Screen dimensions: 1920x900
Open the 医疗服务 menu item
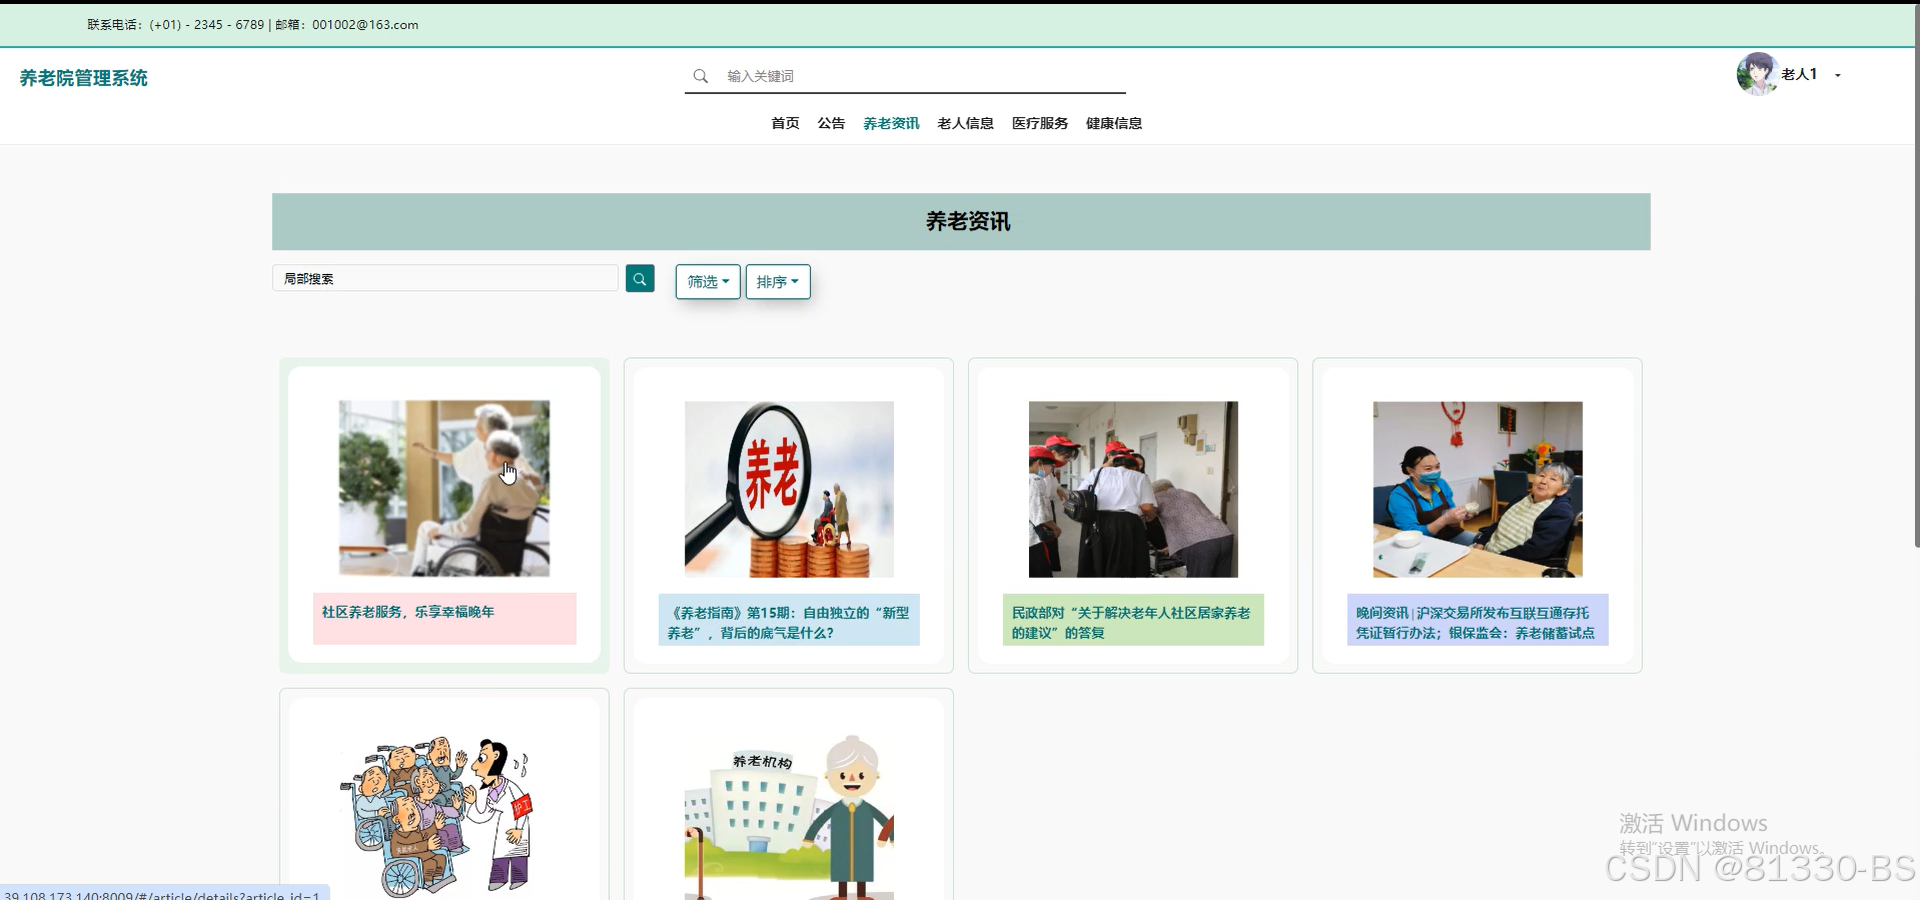pyautogui.click(x=1040, y=123)
